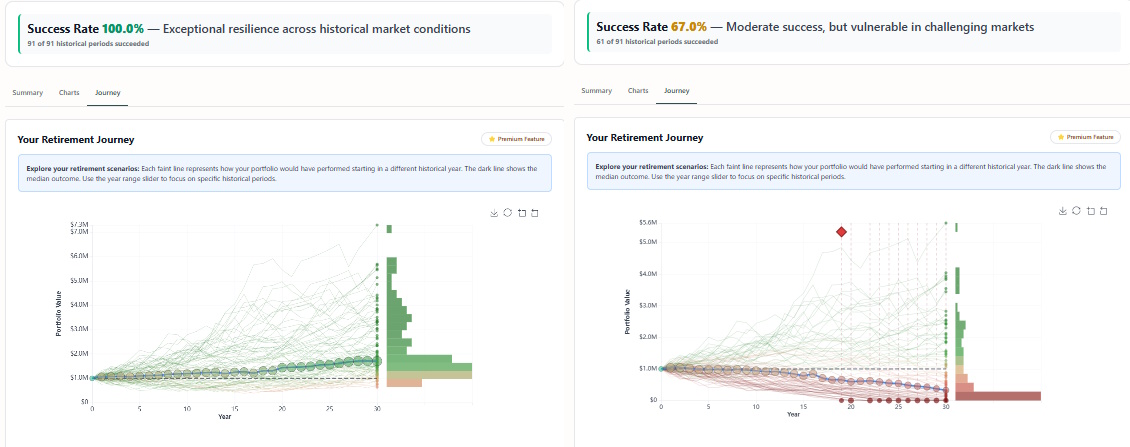Download the 100.0% success chart as image

494,213
